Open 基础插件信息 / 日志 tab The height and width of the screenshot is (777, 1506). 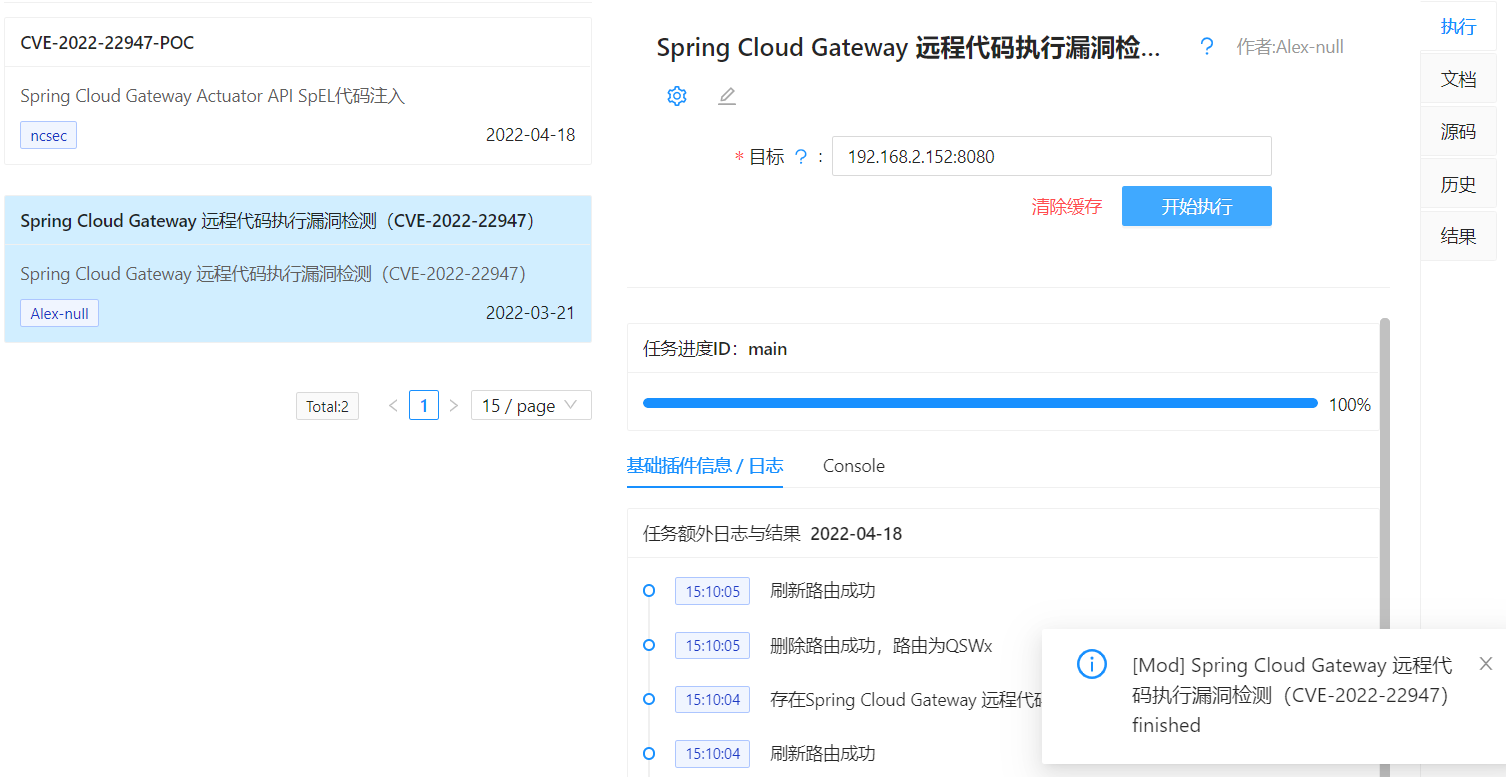pyautogui.click(x=705, y=466)
